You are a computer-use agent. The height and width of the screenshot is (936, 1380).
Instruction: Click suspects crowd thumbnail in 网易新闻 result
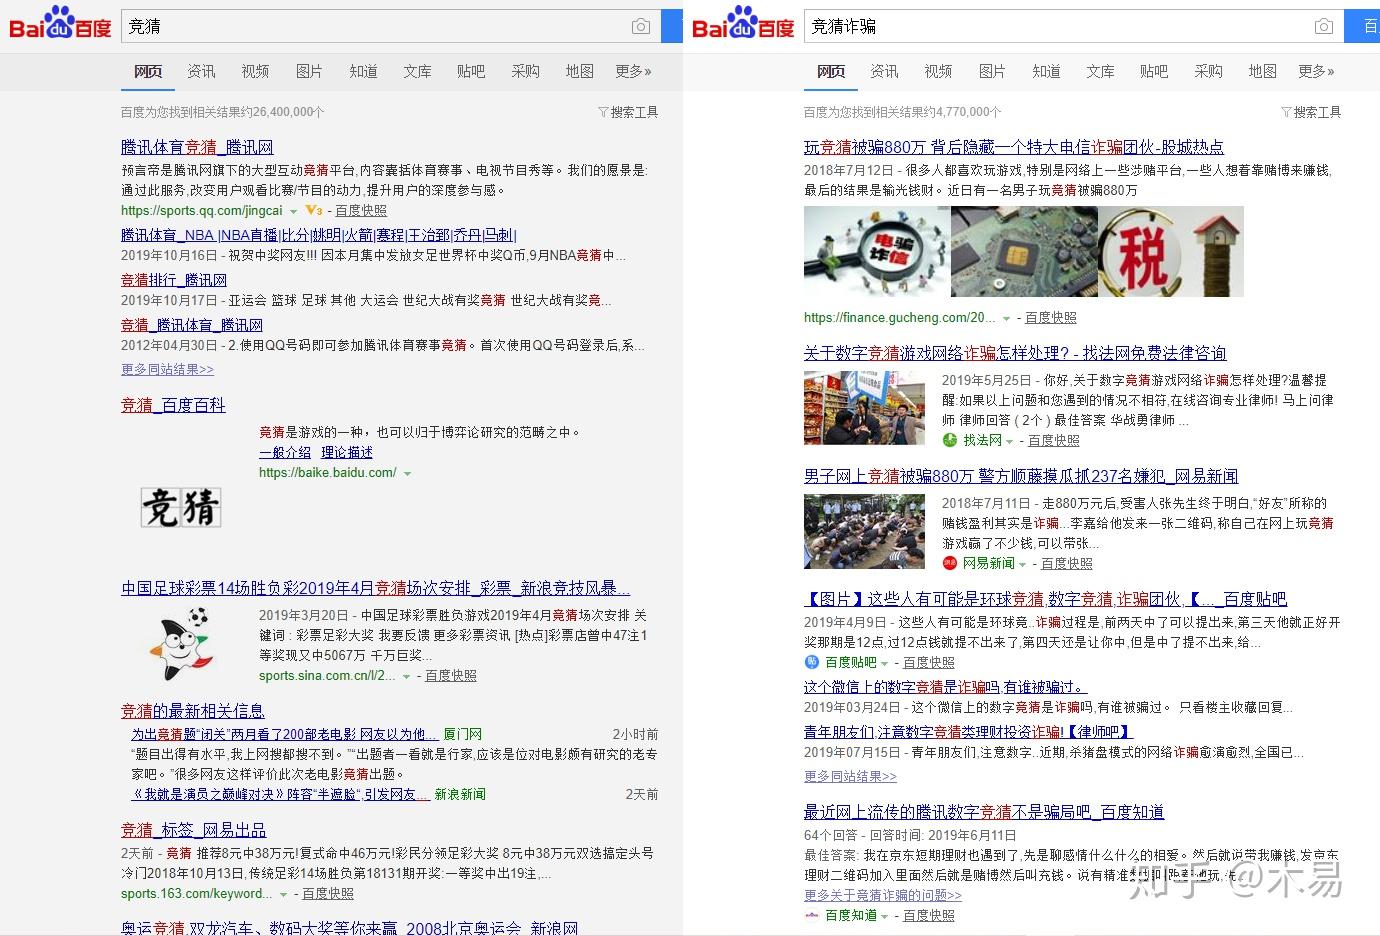click(x=865, y=531)
